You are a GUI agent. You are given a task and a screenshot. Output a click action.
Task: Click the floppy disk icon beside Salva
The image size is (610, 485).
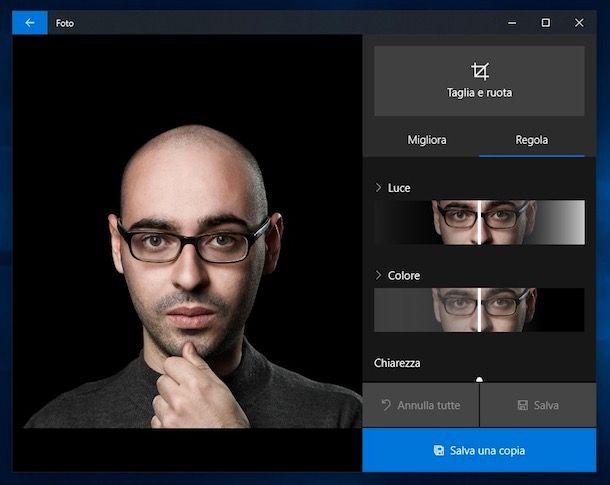point(521,405)
